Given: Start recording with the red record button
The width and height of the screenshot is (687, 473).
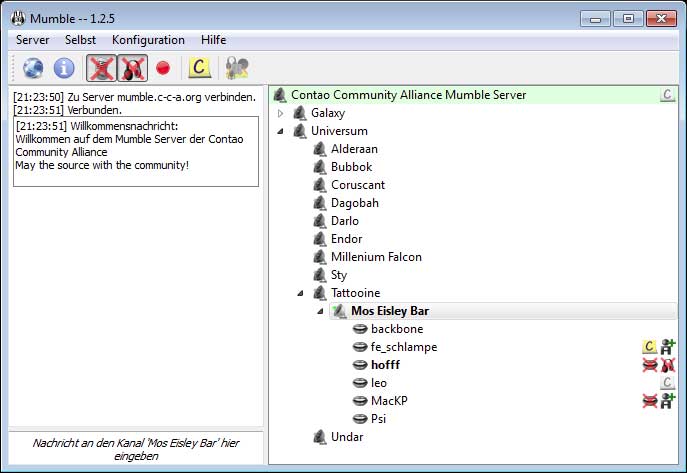Looking at the screenshot, I should (163, 68).
